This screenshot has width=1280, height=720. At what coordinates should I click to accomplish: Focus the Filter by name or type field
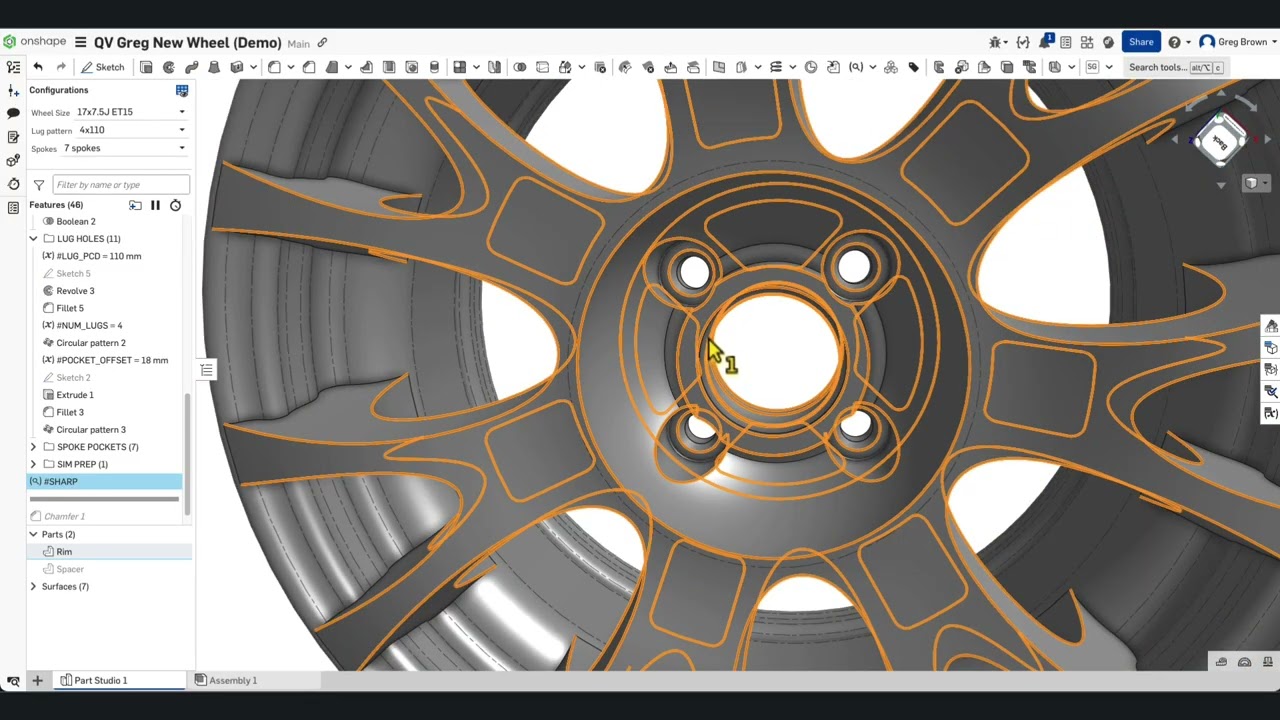pyautogui.click(x=121, y=184)
